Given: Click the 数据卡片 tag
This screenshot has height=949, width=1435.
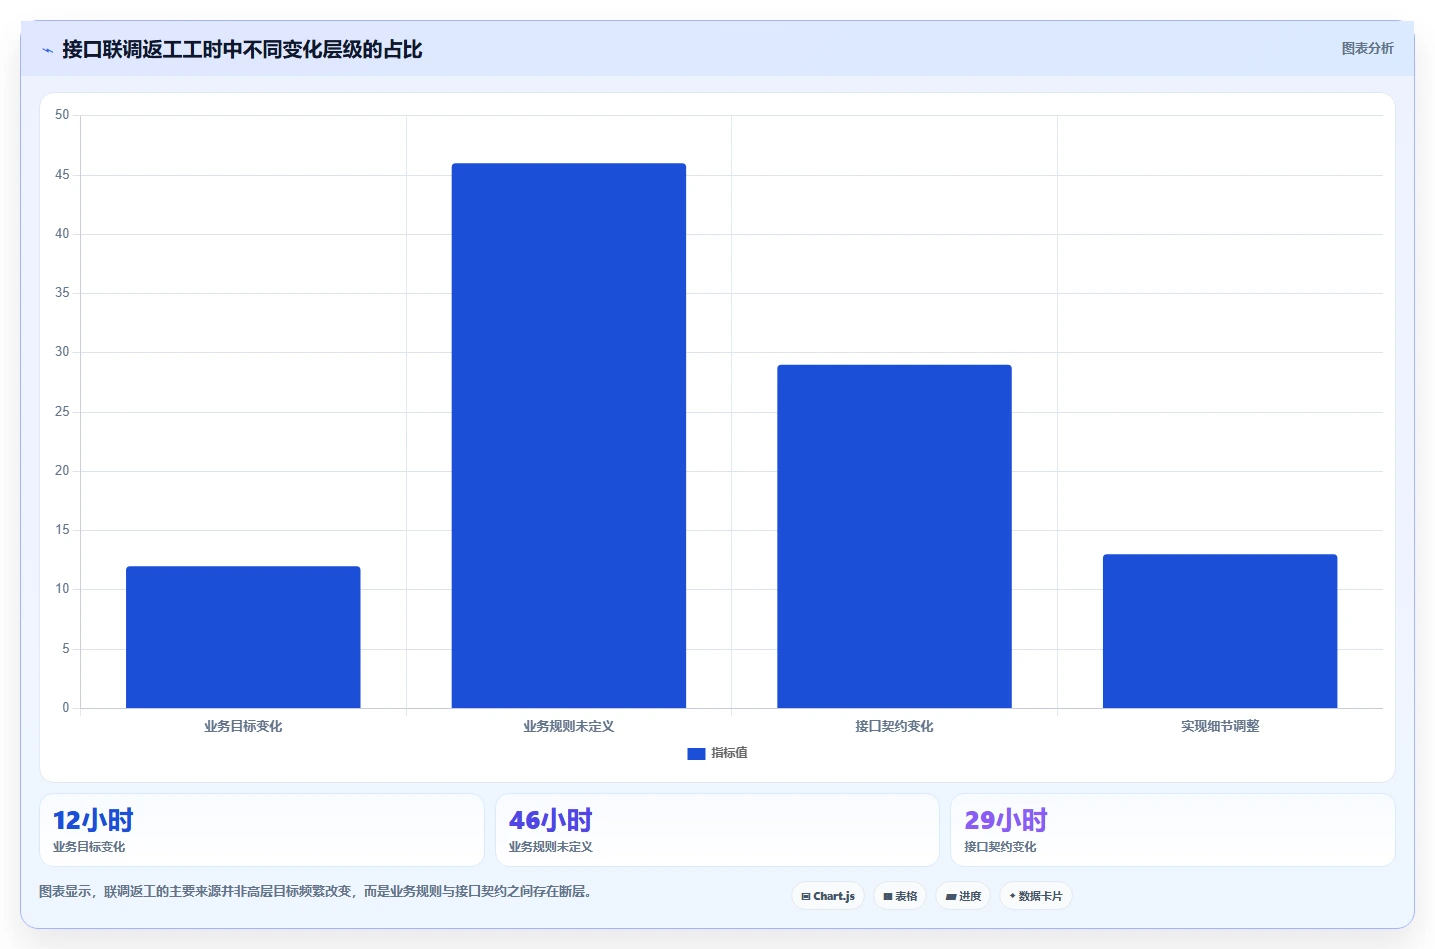Looking at the screenshot, I should (1036, 896).
